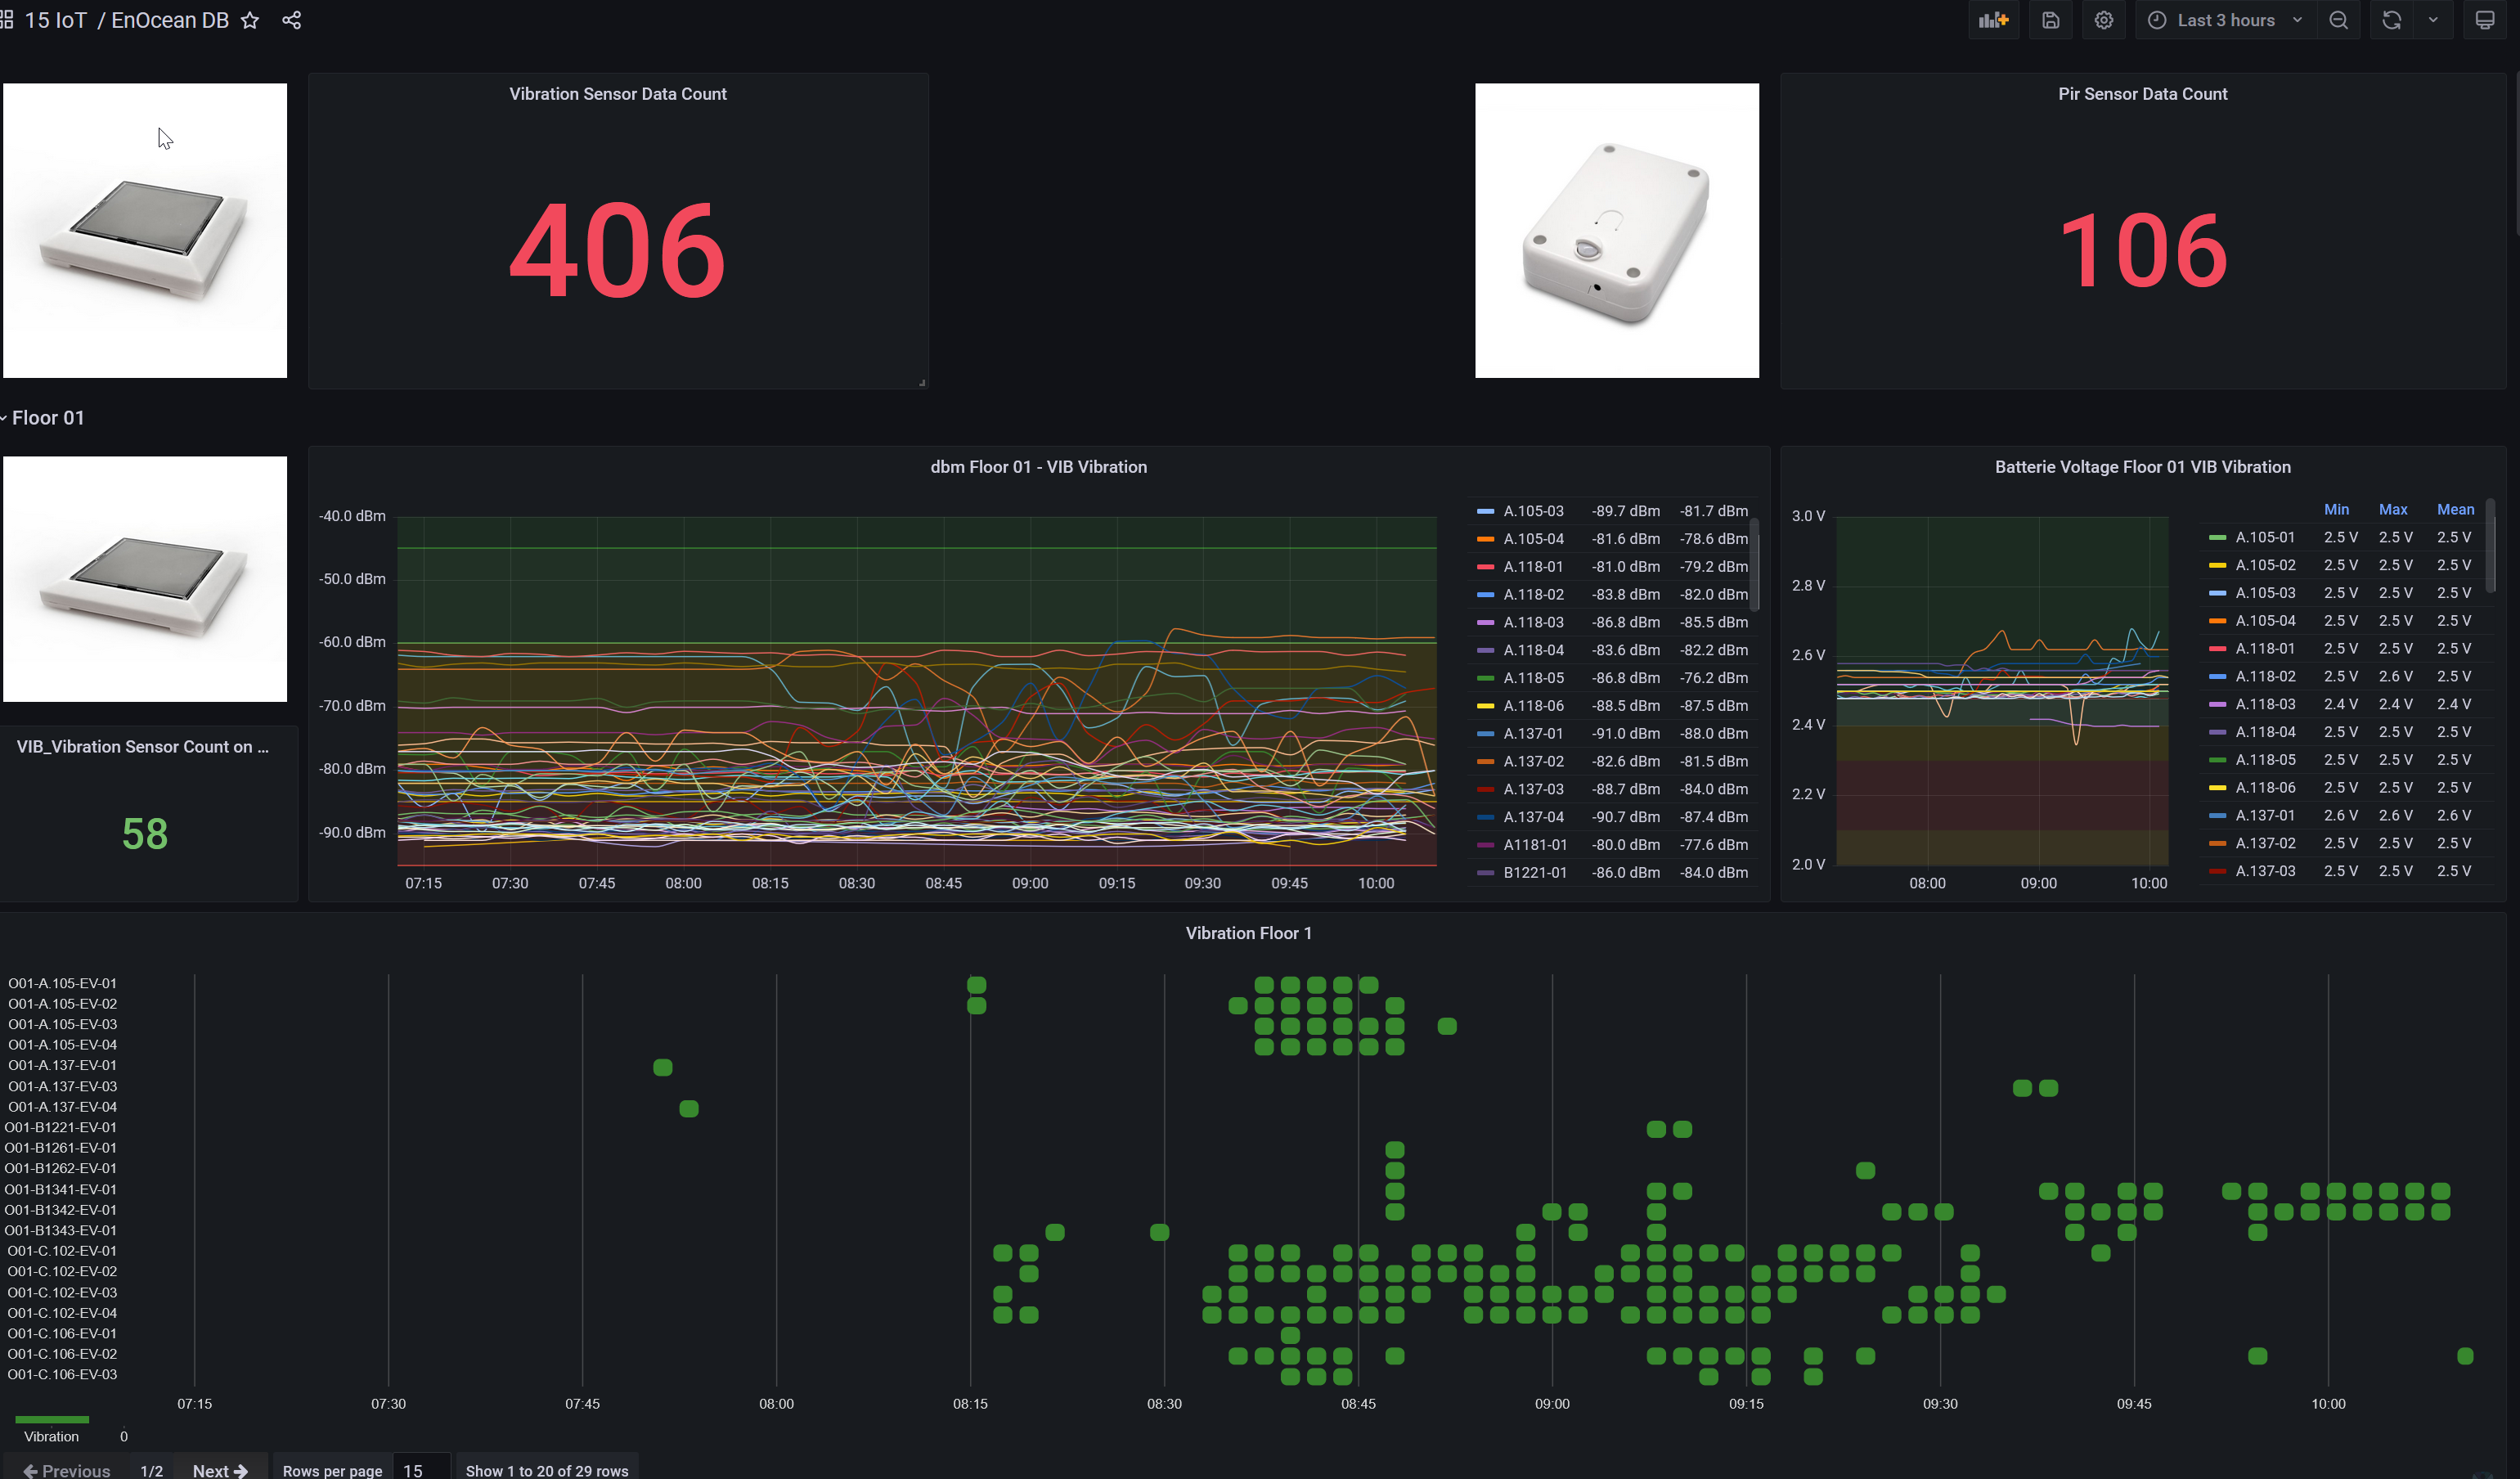Toggle the A.105-03 series in dbm legend

pos(1532,510)
